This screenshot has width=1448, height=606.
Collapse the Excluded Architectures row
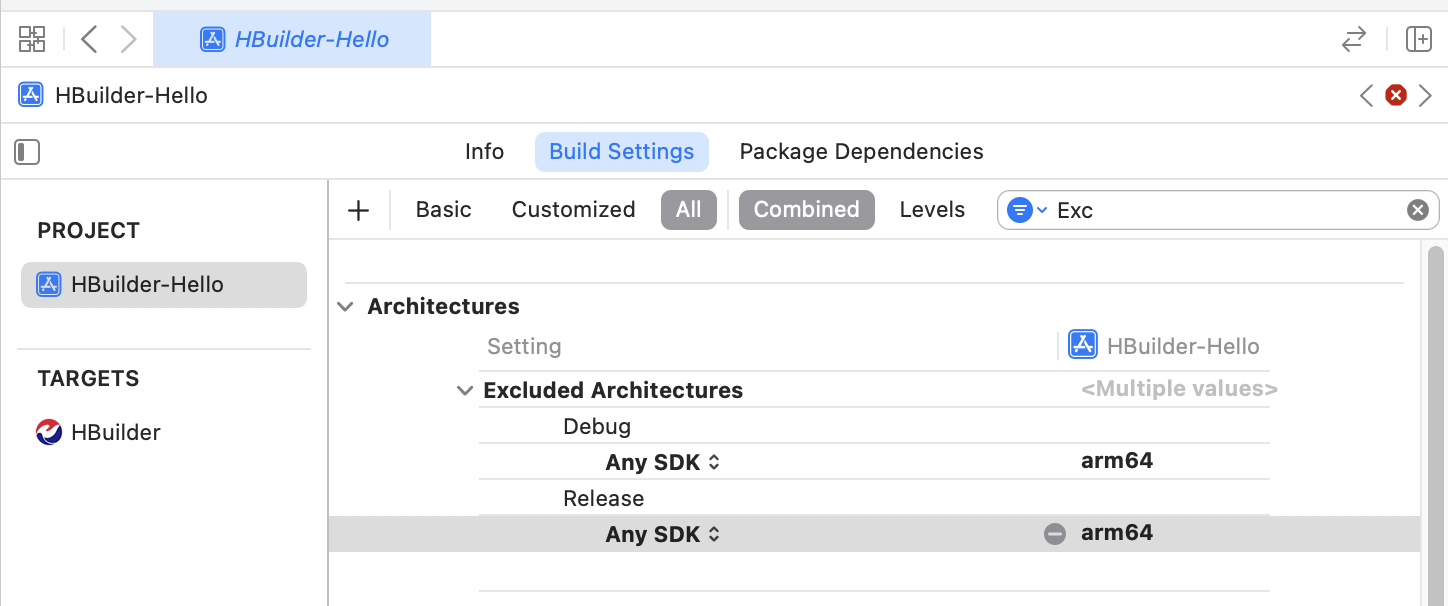coord(464,391)
